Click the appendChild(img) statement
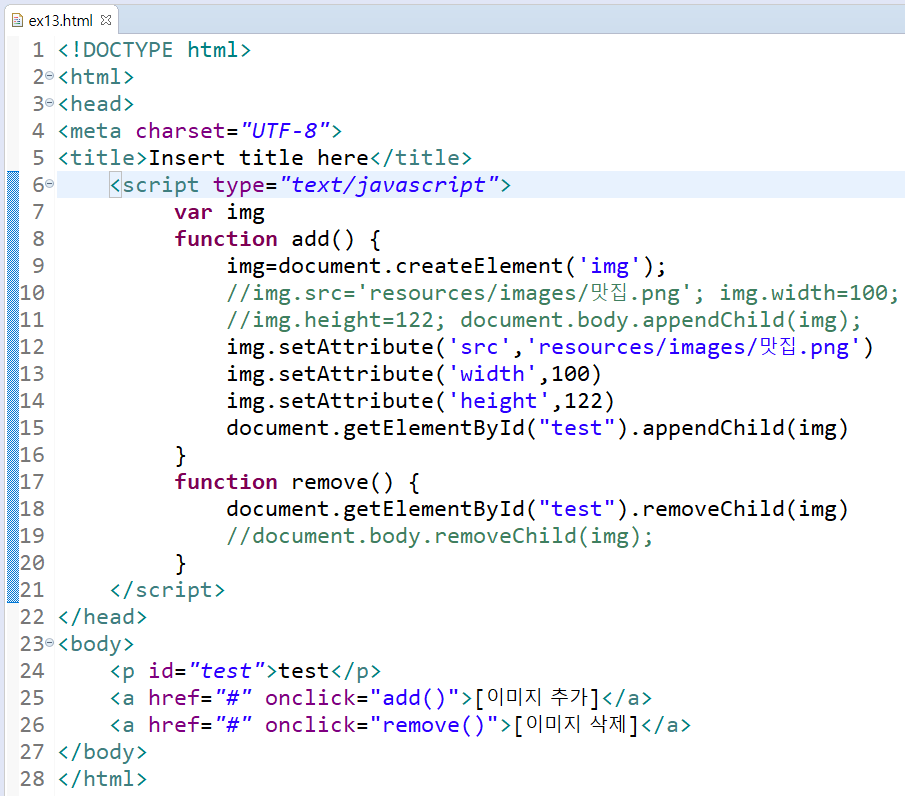The height and width of the screenshot is (796, 905). pyautogui.click(x=537, y=428)
